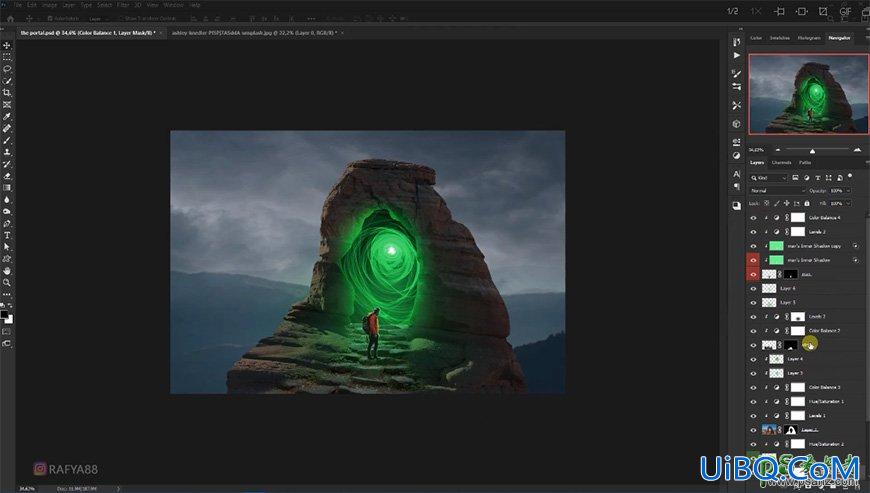Toggle layer filtering on/off switch

coord(850,176)
